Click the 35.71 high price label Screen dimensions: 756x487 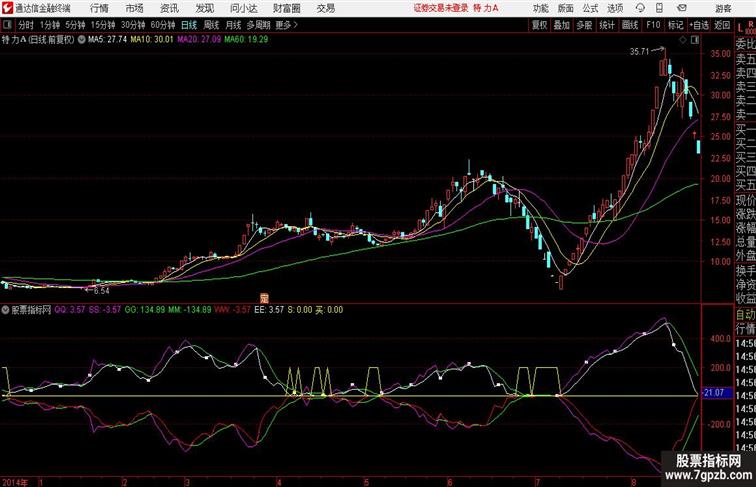click(x=639, y=51)
